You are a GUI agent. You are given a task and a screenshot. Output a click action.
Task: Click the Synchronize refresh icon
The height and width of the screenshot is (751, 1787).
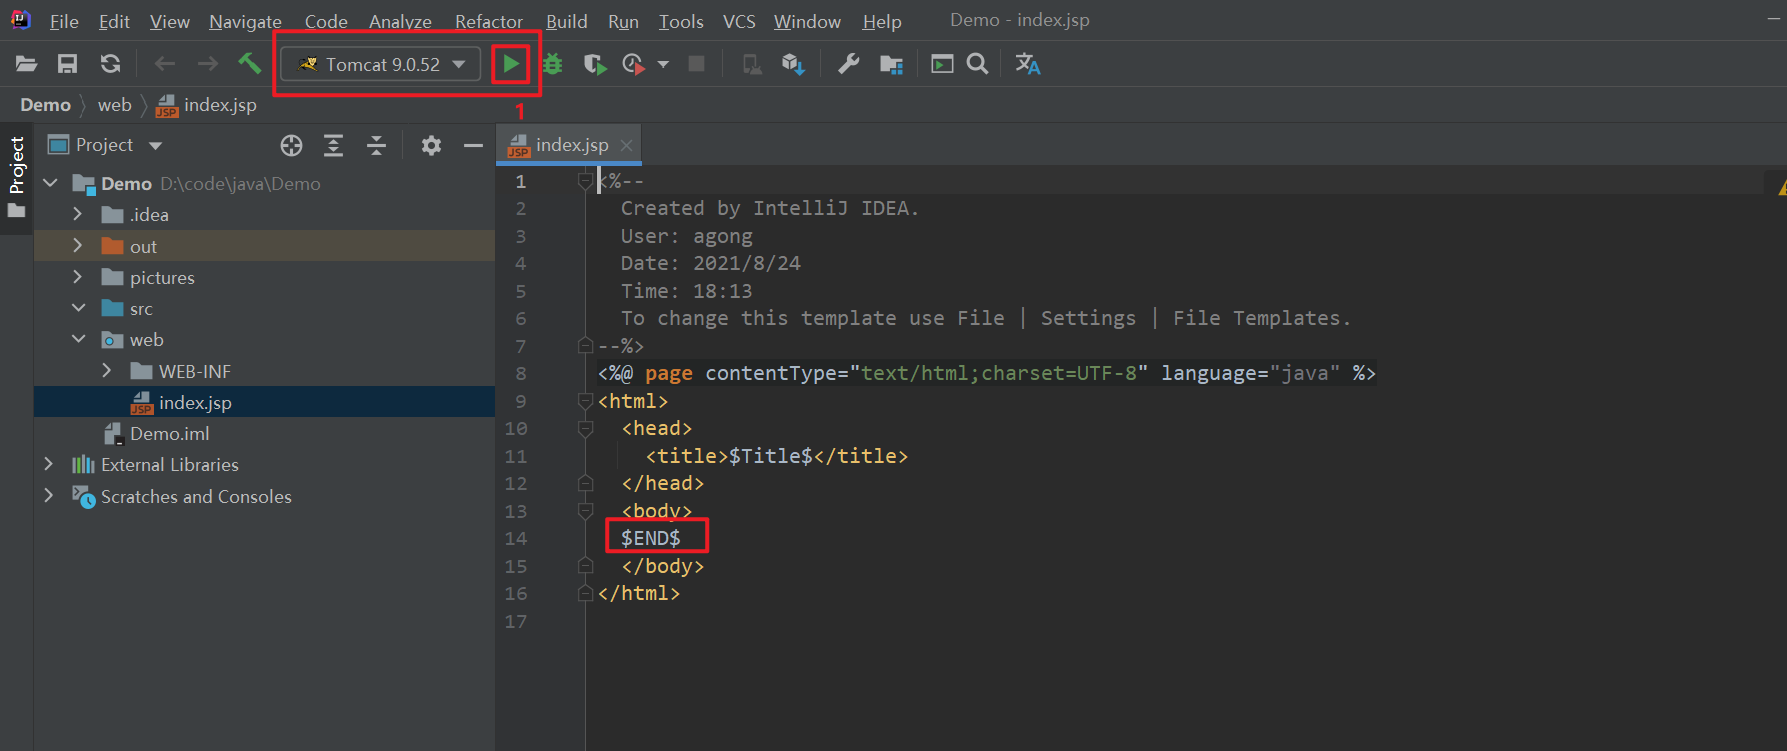110,64
